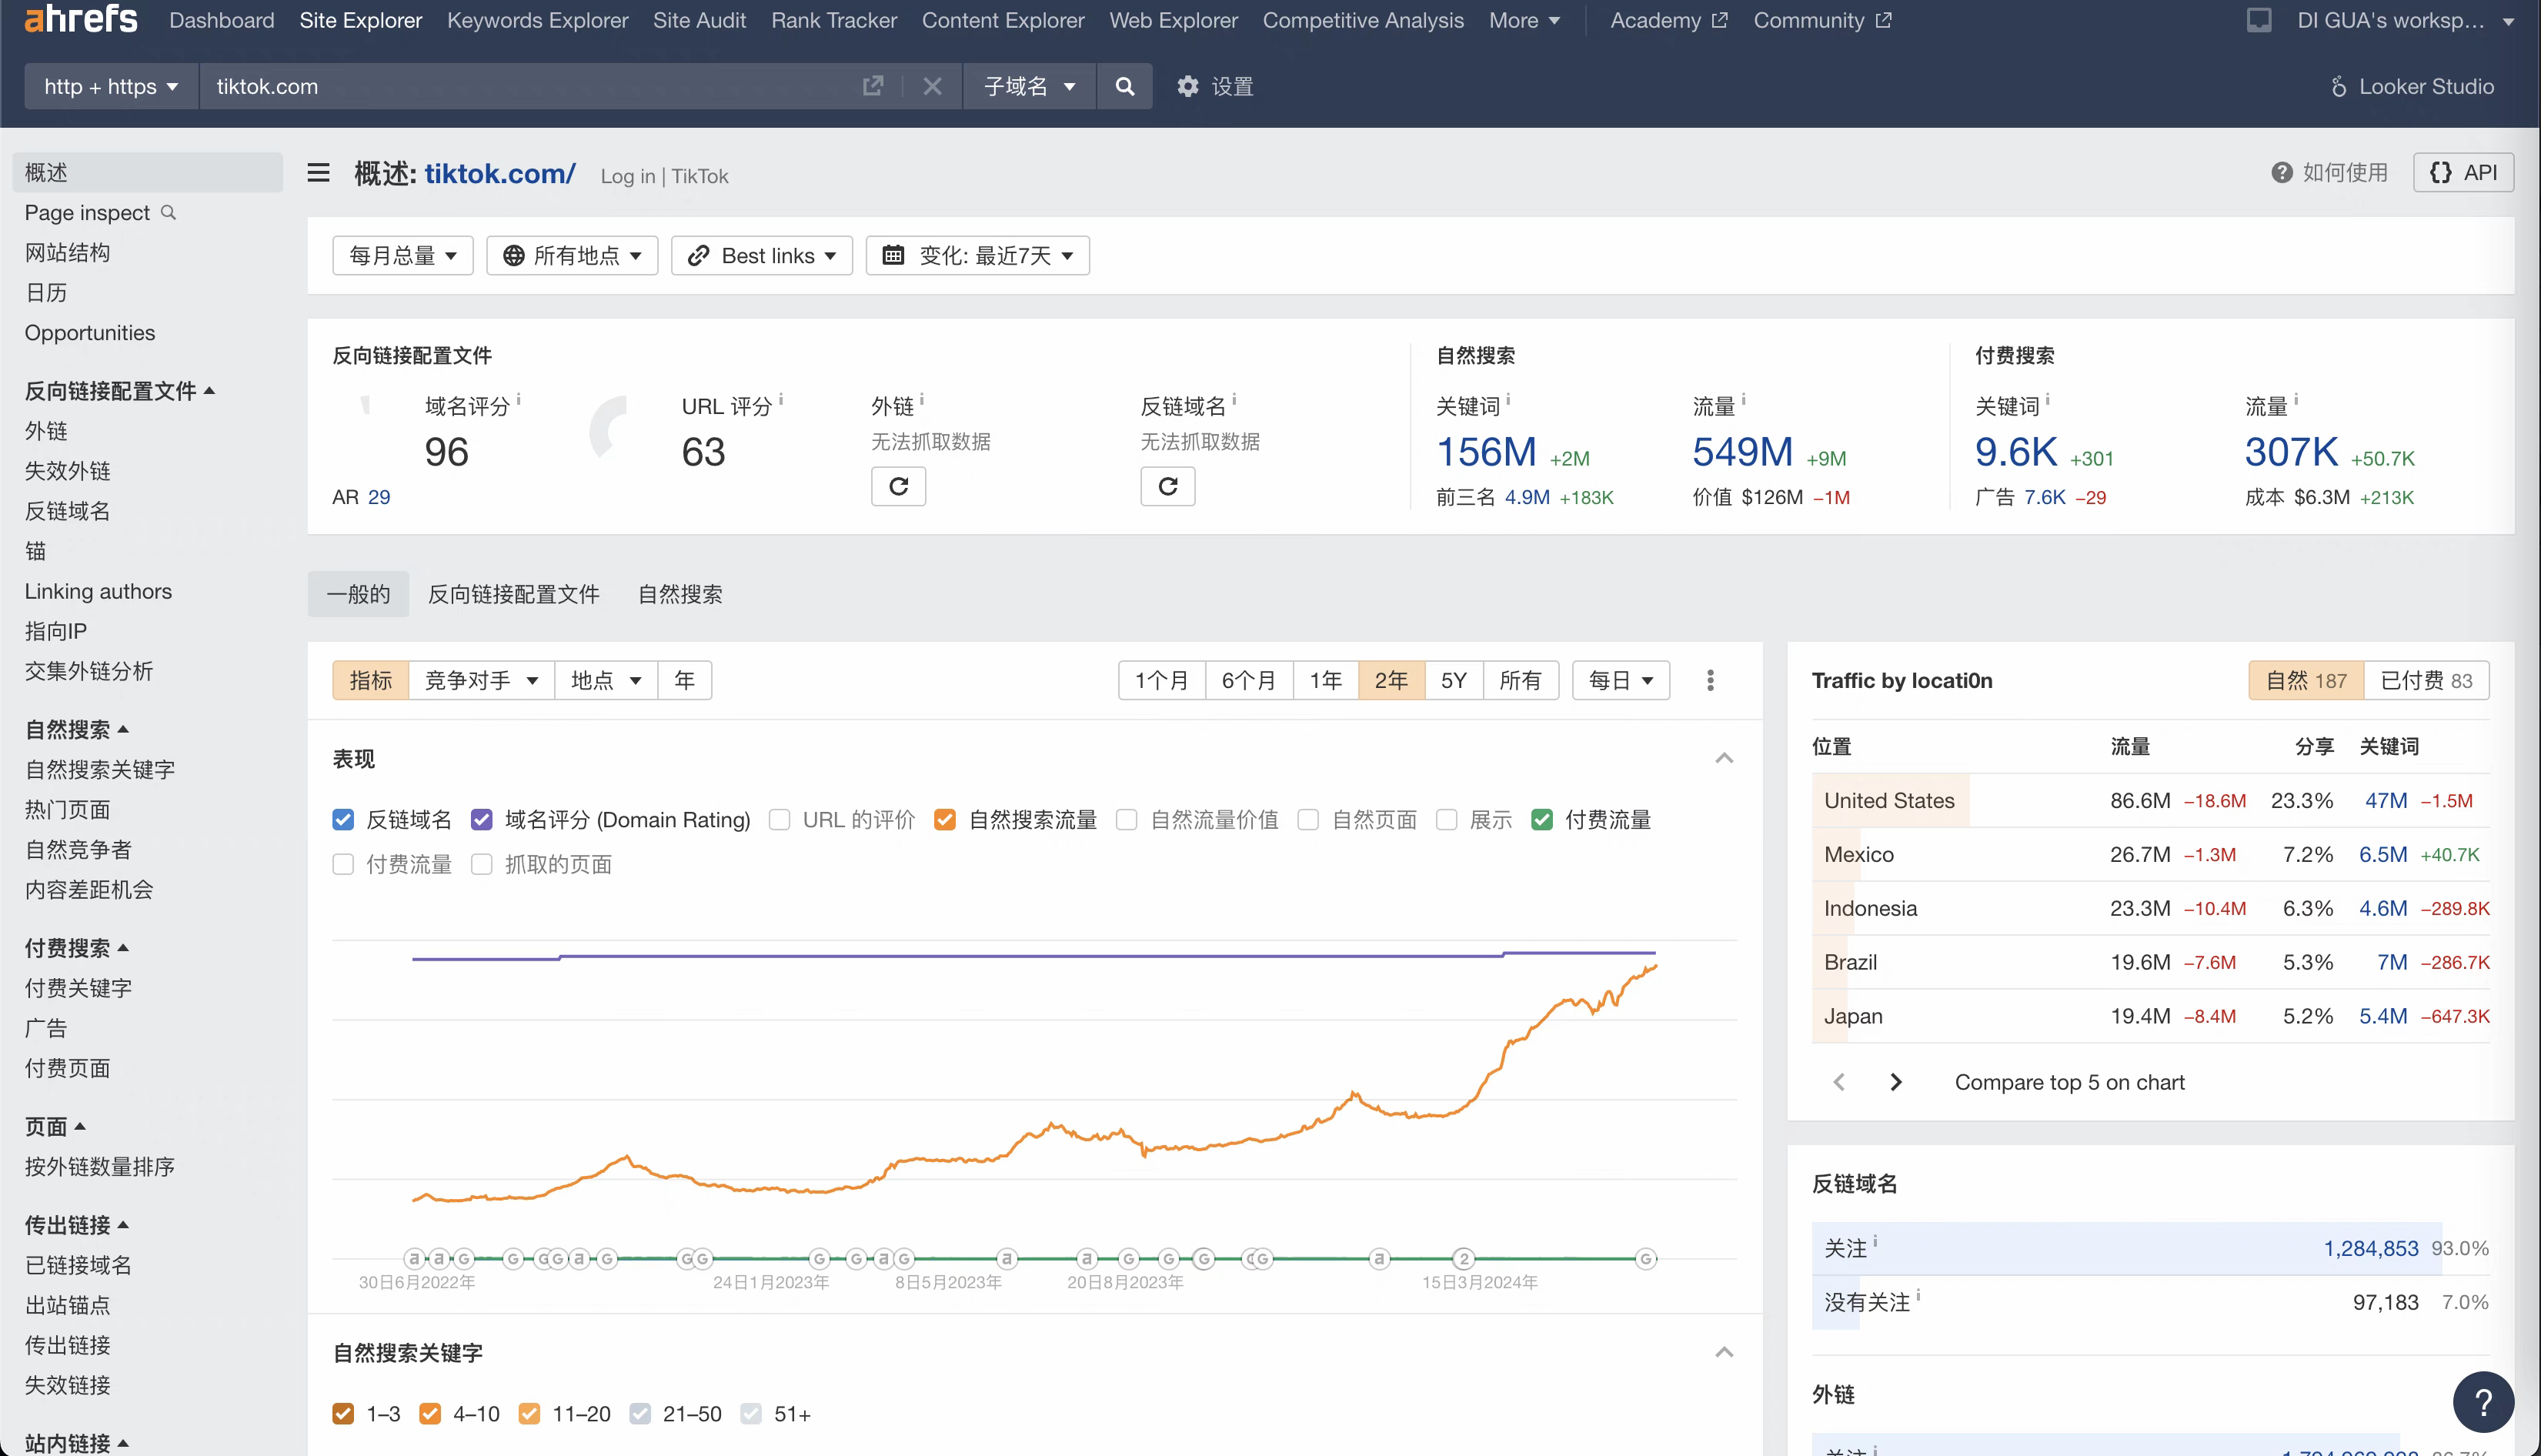Screen dimensions: 2541x1456
Task: Expand the 变化: 最近7天 dropdown
Action: 977,256
